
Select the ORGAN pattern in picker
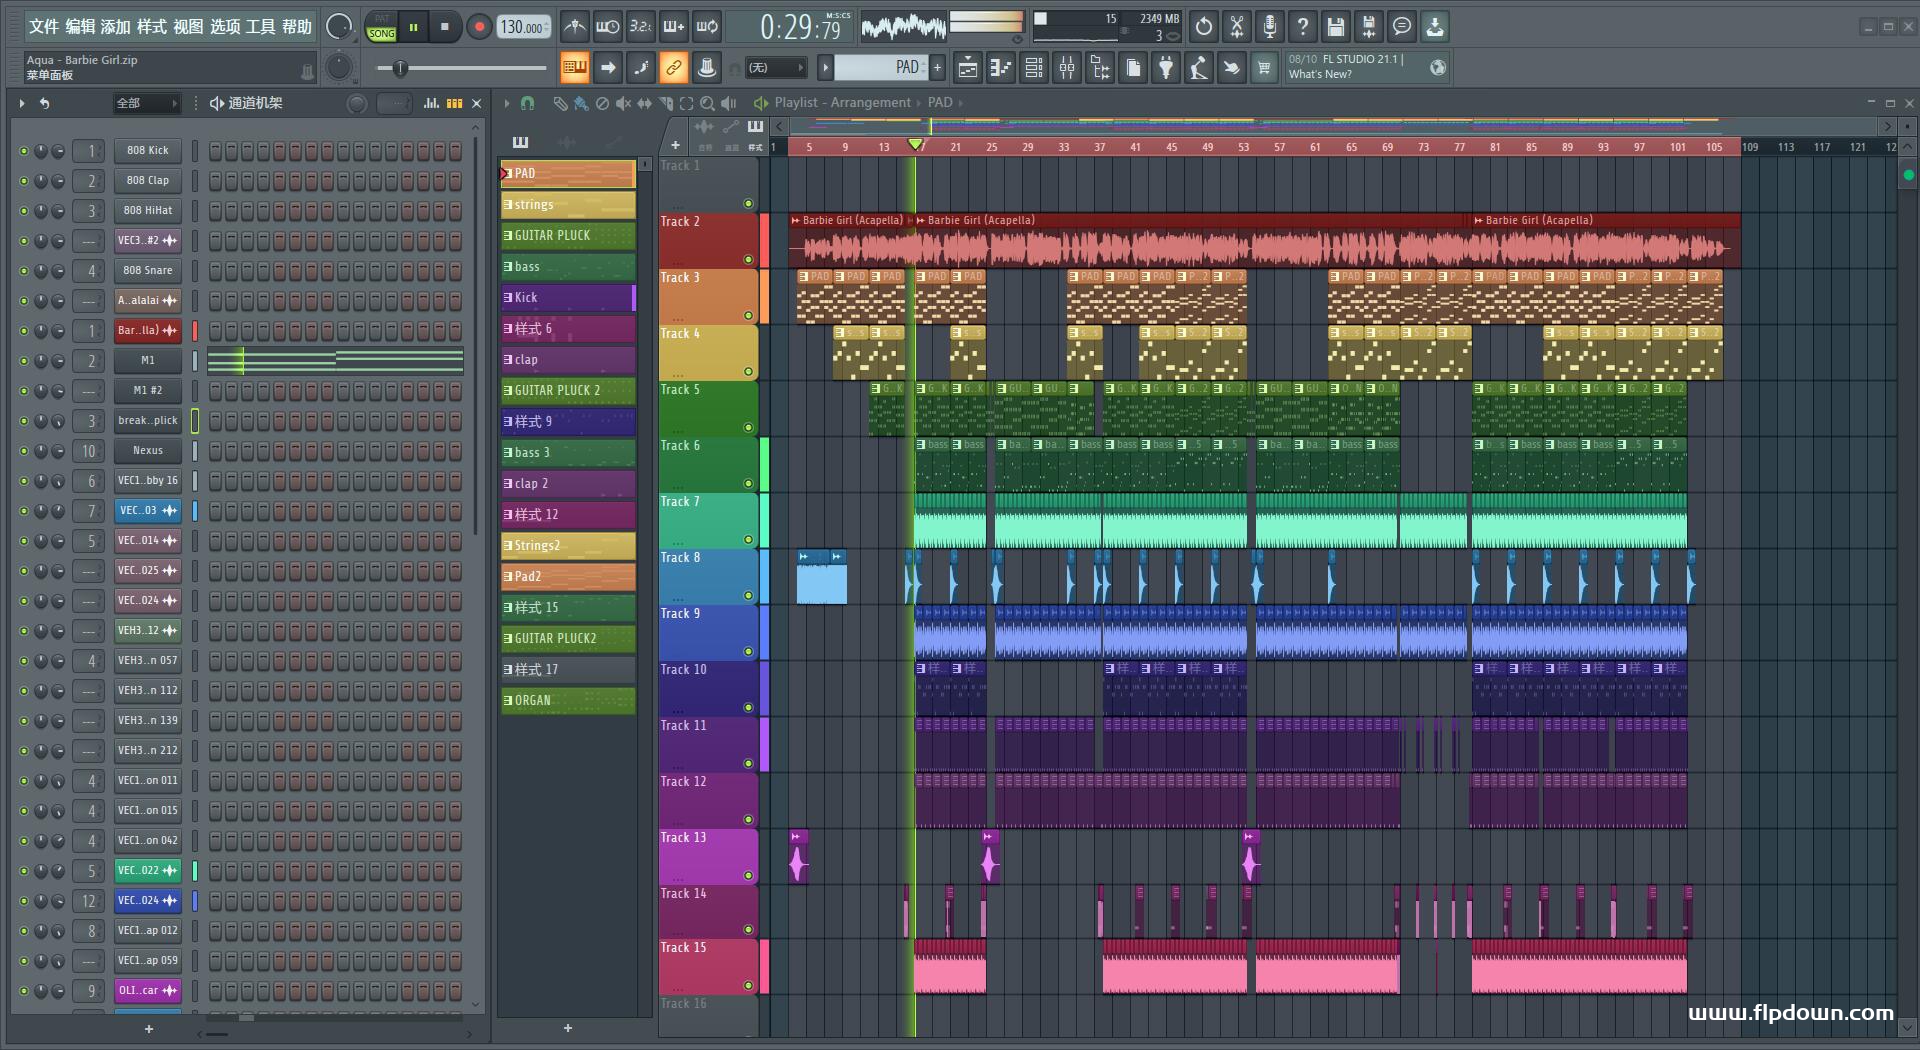pyautogui.click(x=568, y=701)
